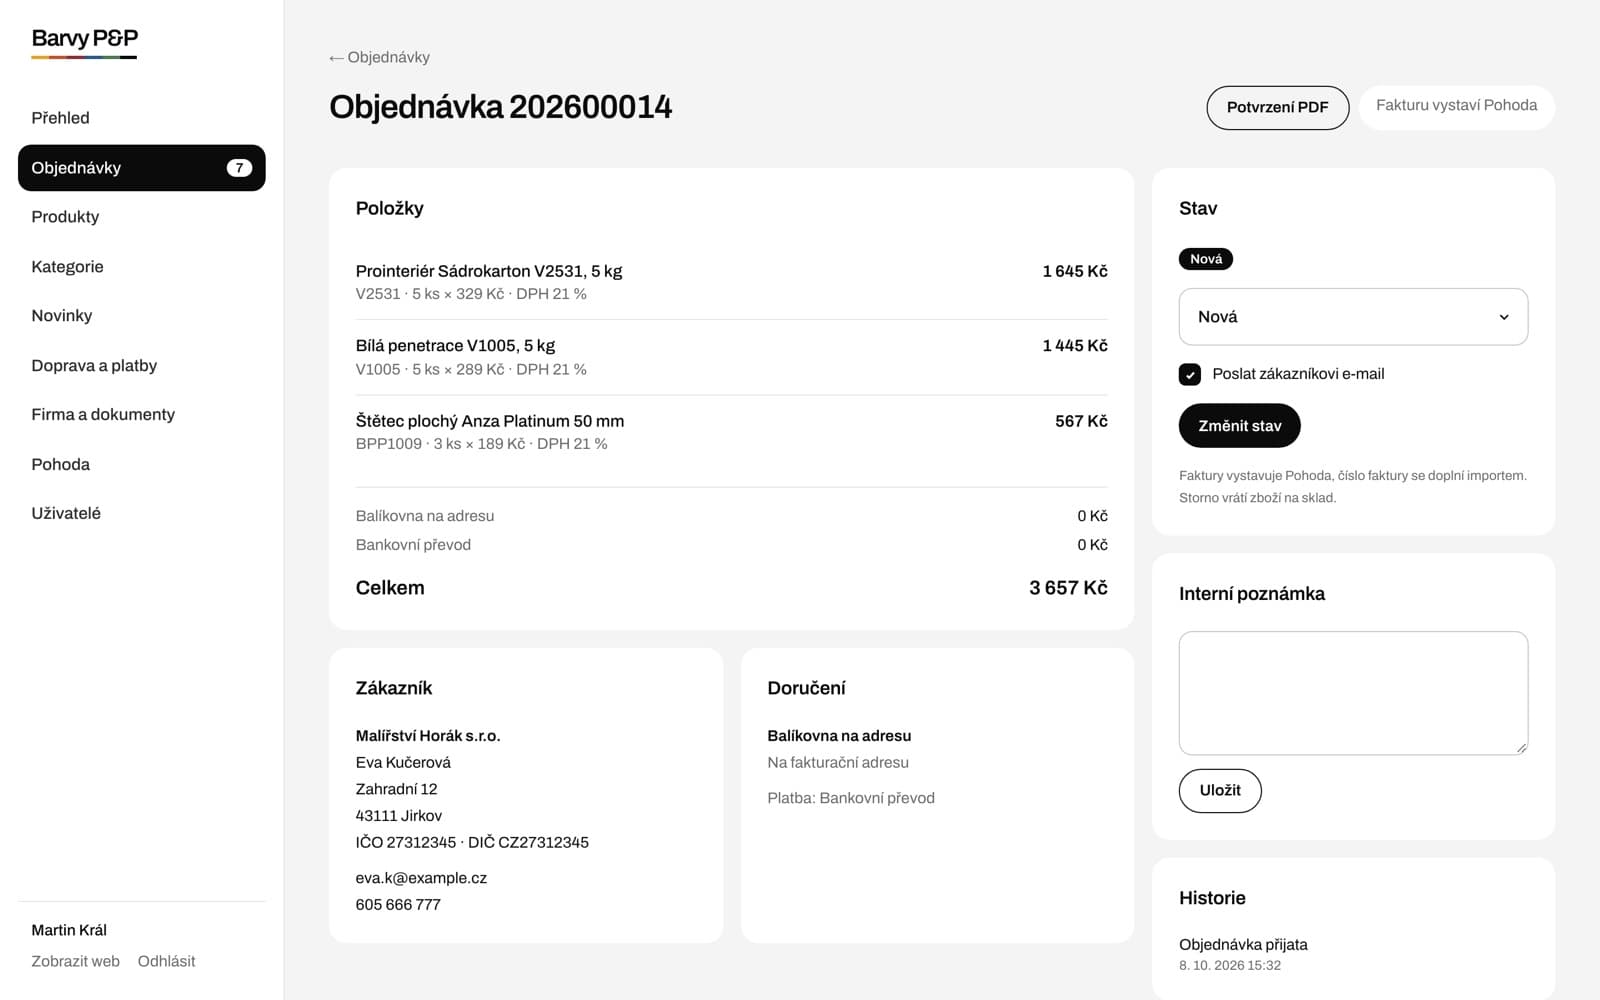Click the 1 645 Kč price
The width and height of the screenshot is (1600, 1000).
(1075, 271)
